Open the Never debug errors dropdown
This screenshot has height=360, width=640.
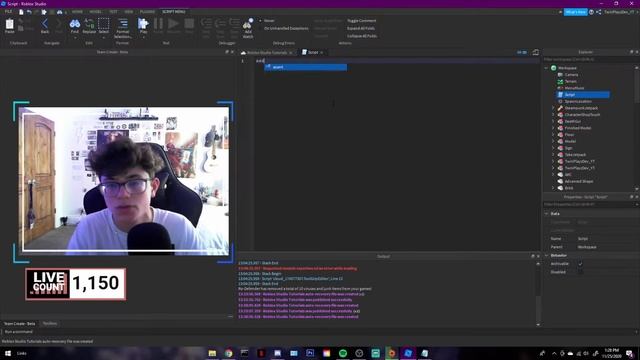268,20
